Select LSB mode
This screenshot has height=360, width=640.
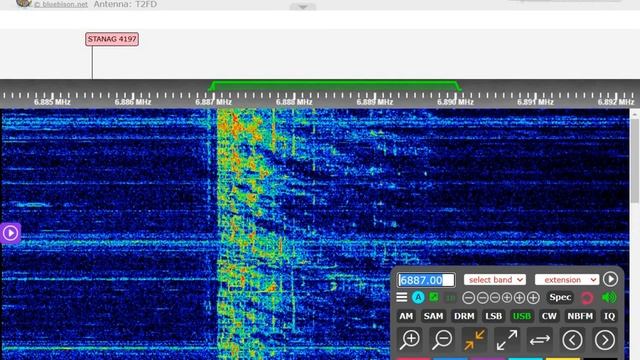point(493,316)
